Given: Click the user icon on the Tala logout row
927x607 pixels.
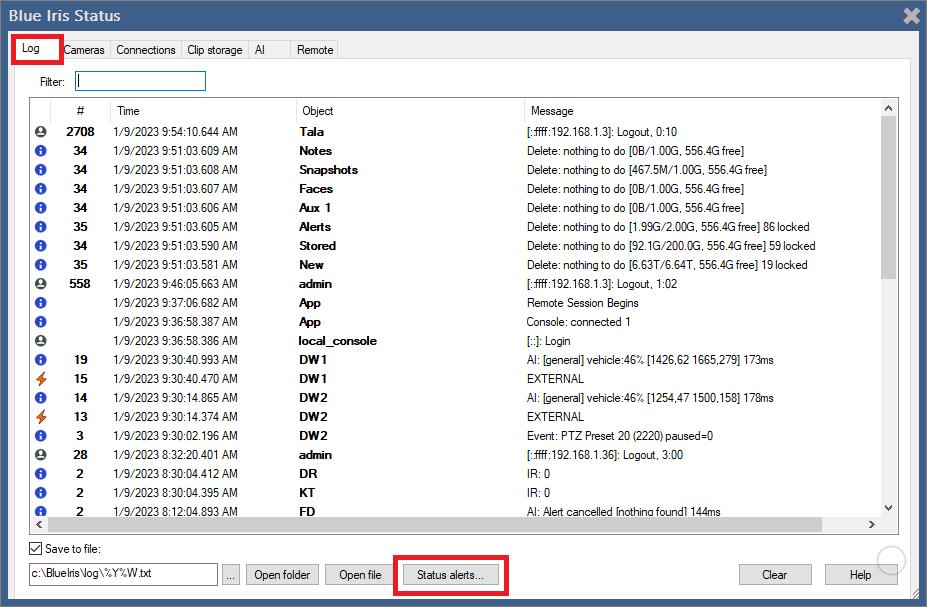Looking at the screenshot, I should click(40, 132).
